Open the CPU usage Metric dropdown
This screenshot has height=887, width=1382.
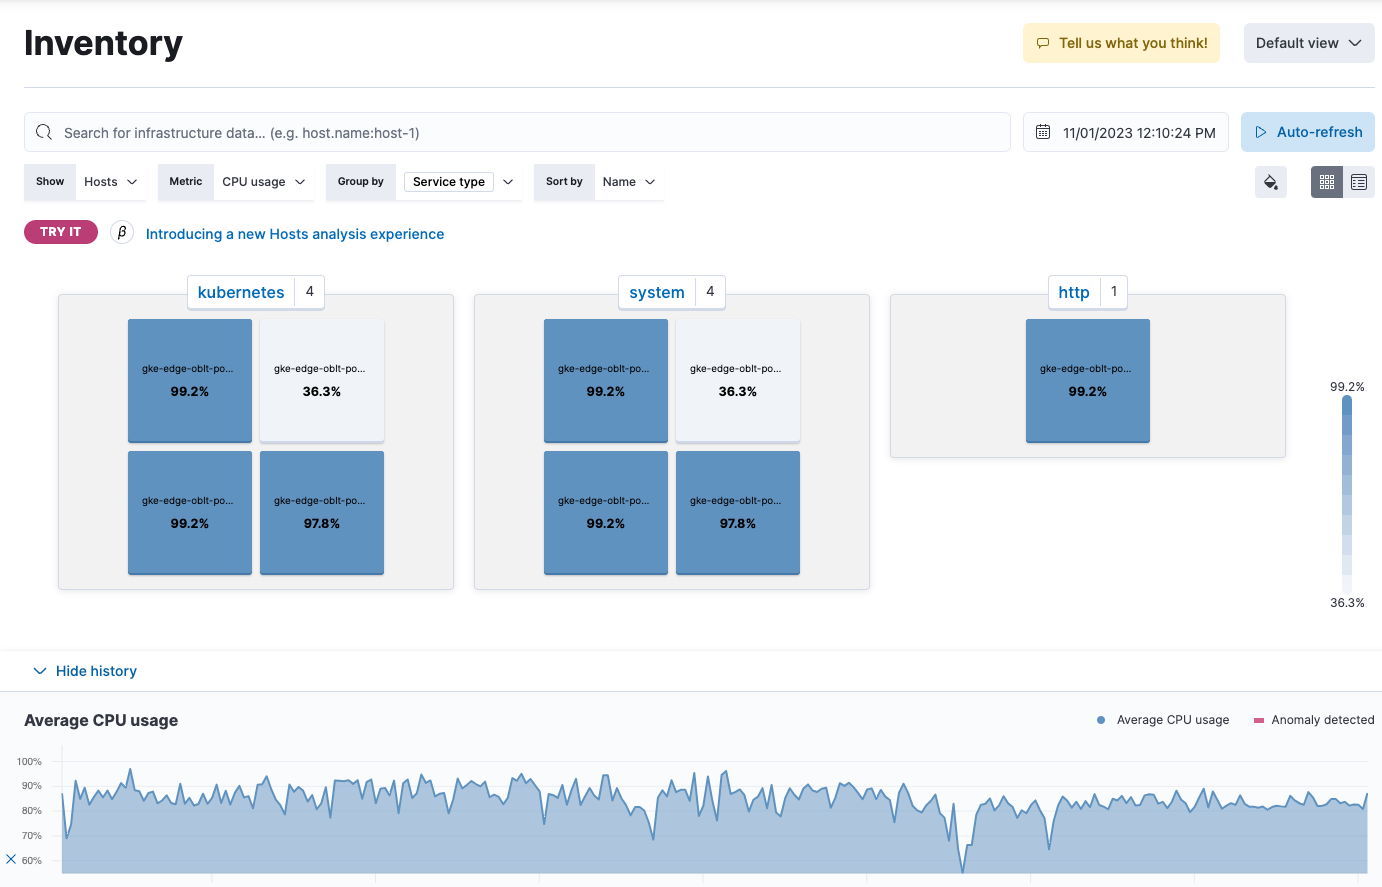point(263,181)
